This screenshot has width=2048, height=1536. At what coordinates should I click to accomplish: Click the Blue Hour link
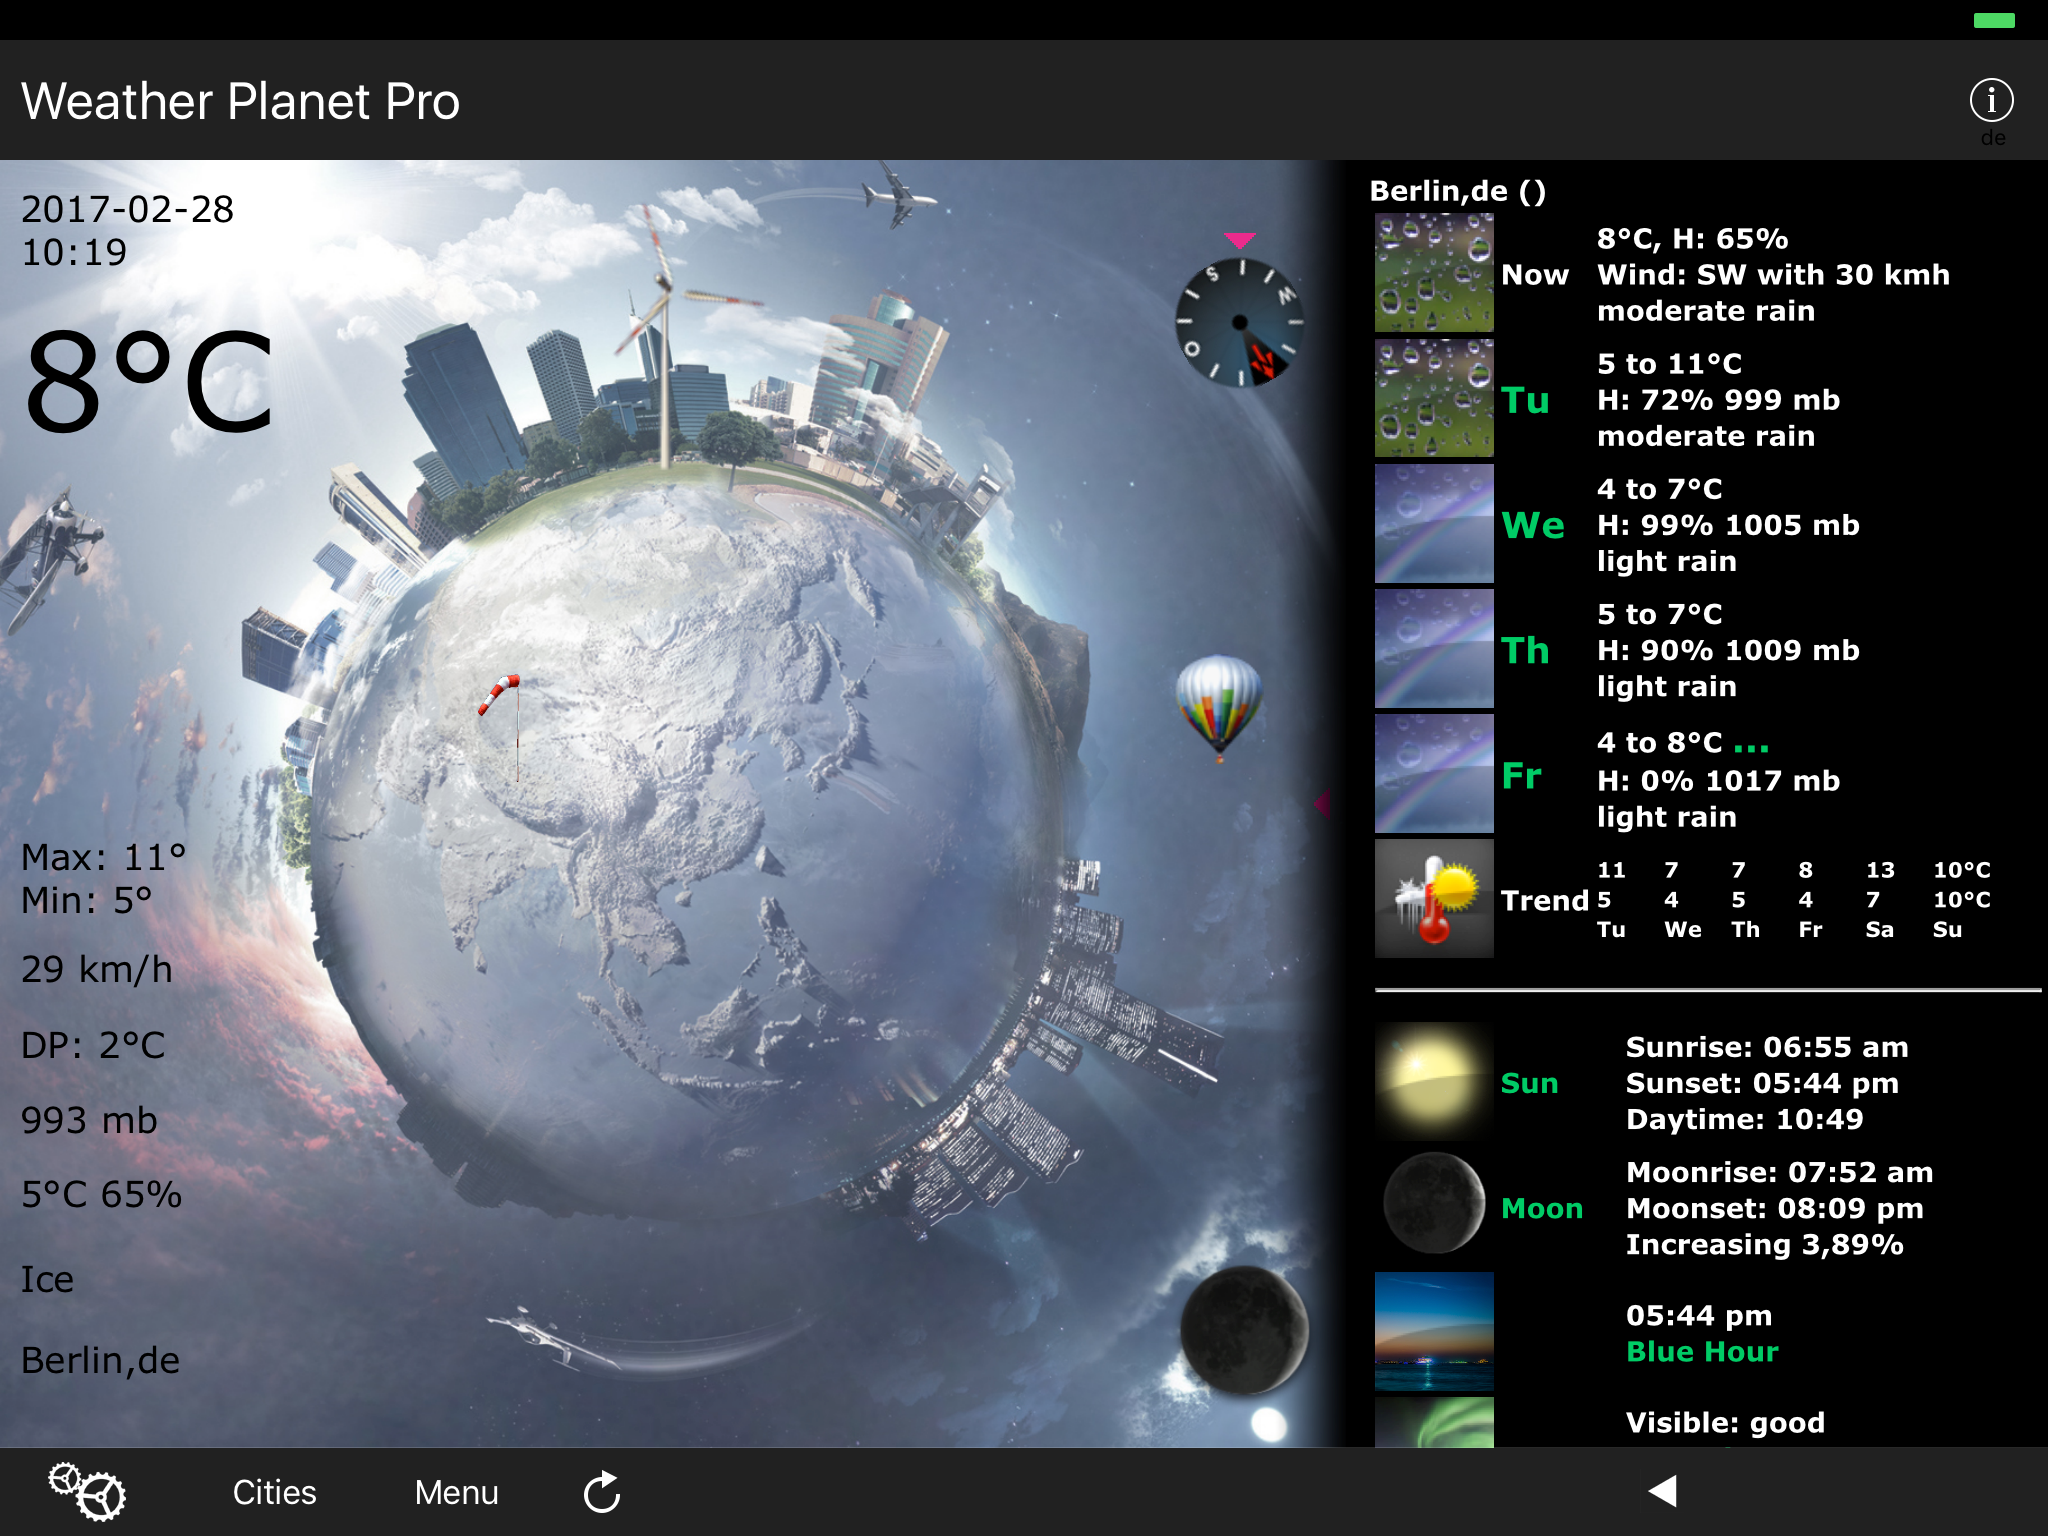[1701, 1352]
